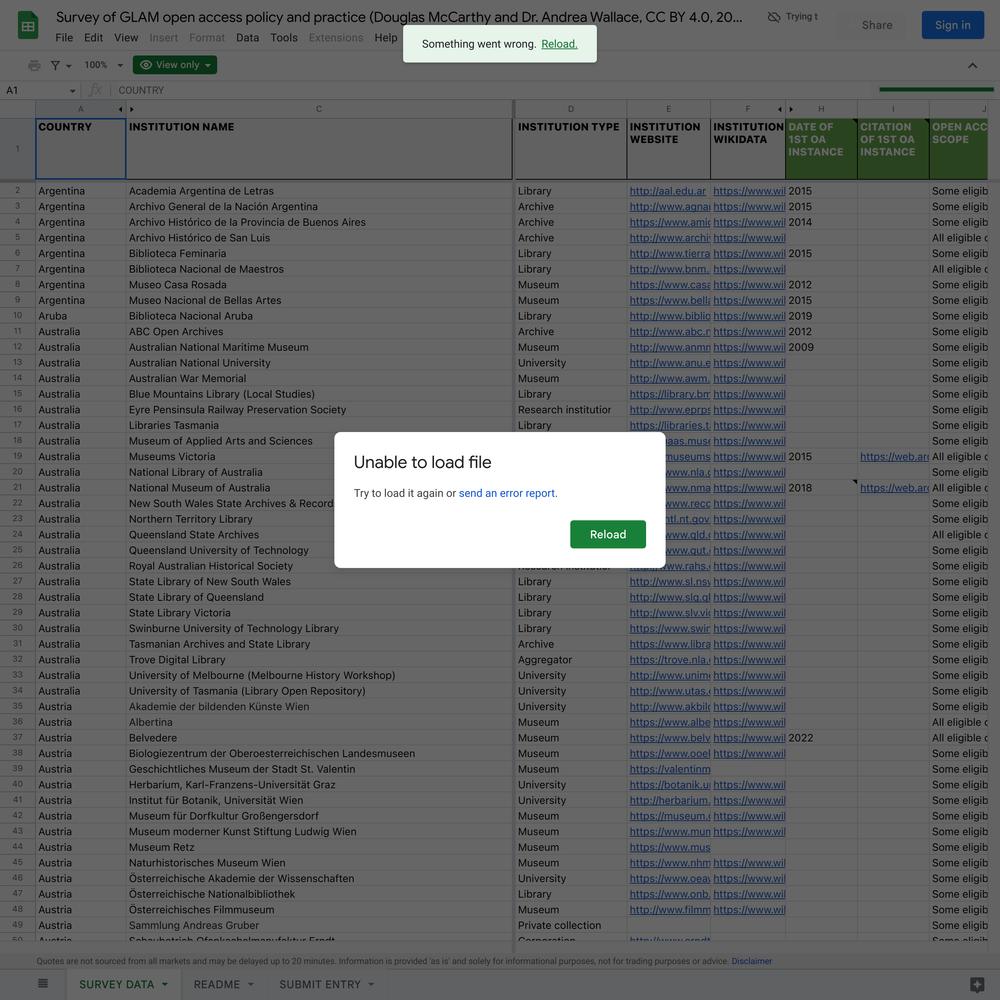Viewport: 1000px width, 1000px height.
Task: Open the File menu
Action: click(64, 38)
